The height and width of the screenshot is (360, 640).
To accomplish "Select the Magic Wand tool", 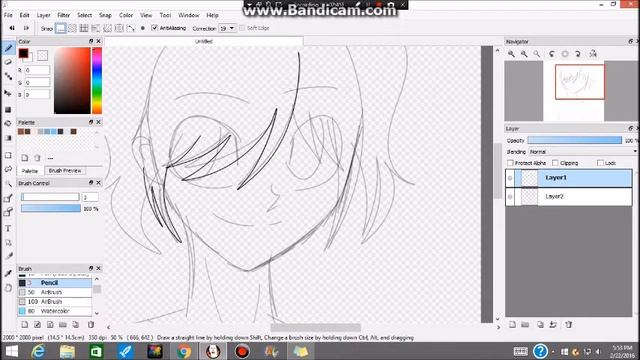I will point(8,184).
